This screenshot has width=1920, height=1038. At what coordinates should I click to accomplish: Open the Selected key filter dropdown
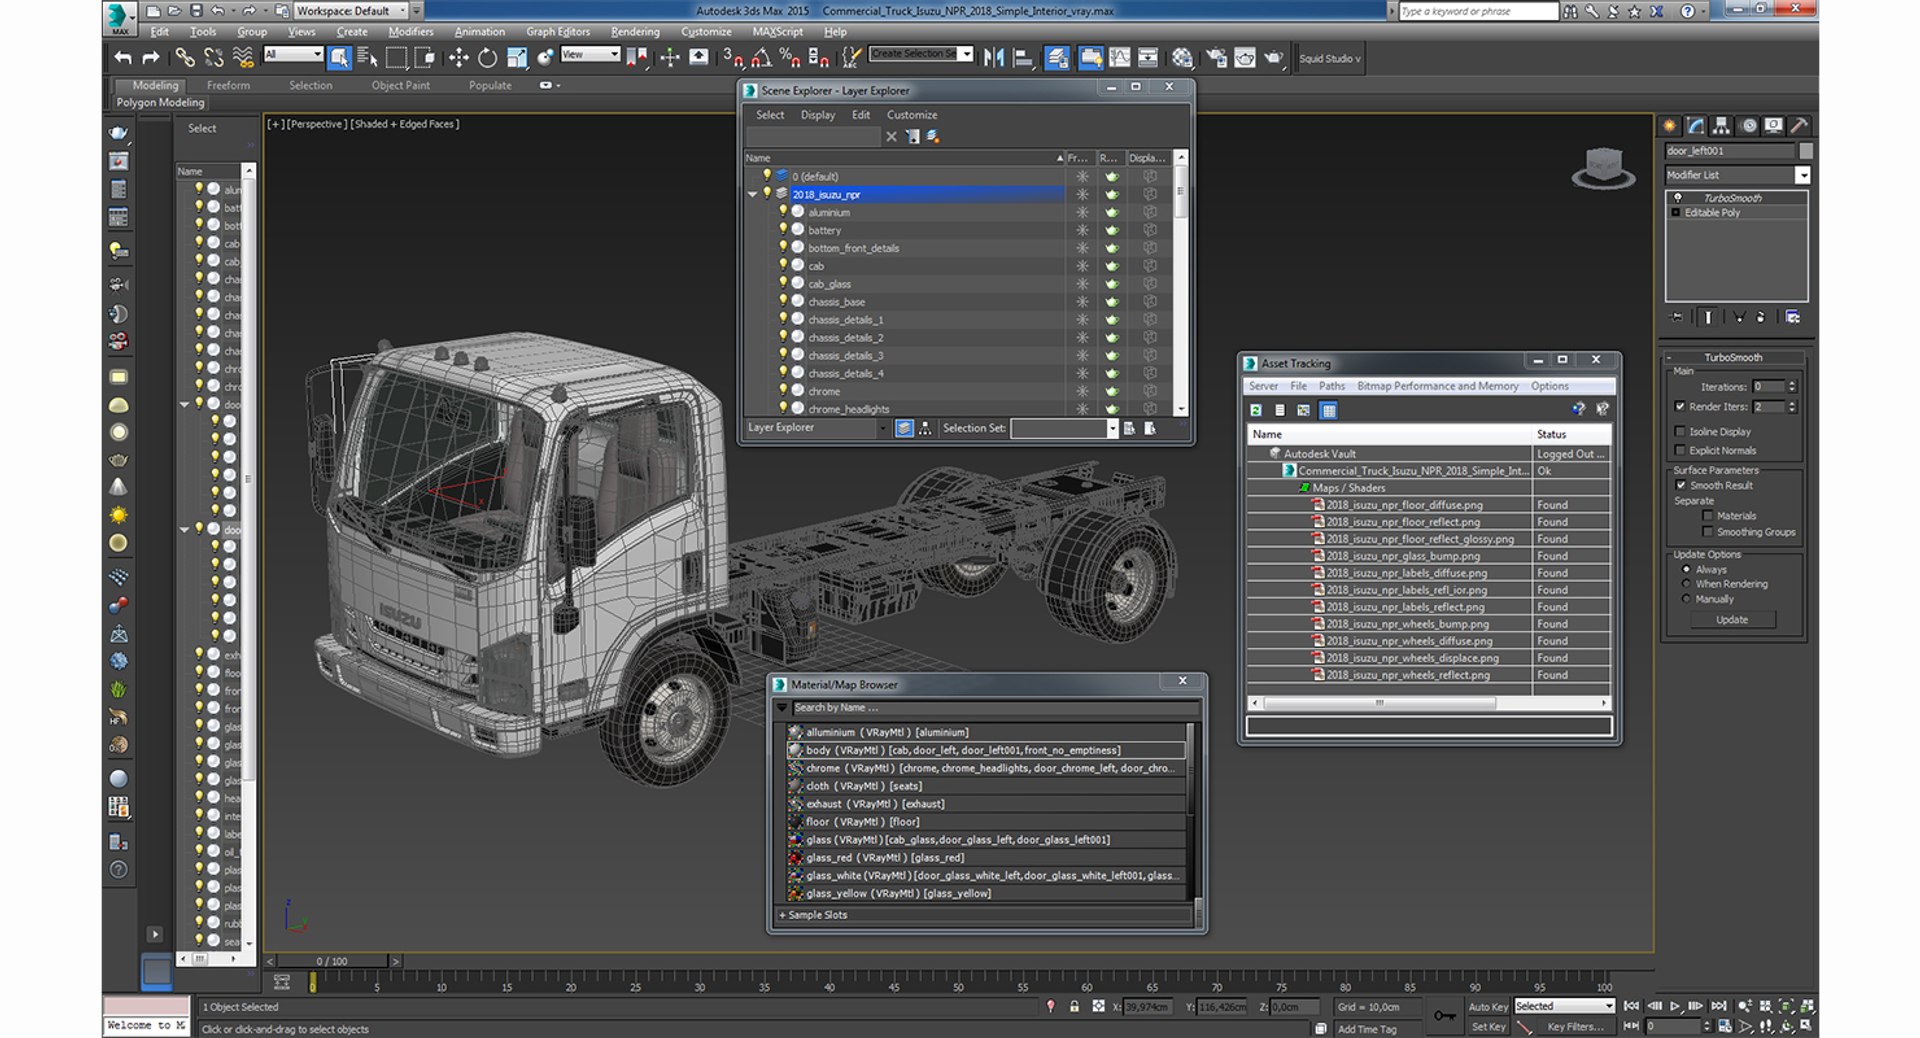click(x=1564, y=1006)
